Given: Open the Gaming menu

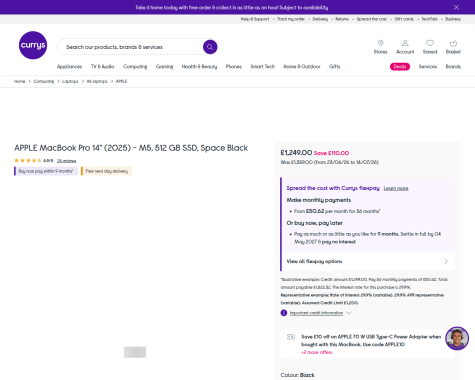Looking at the screenshot, I should (x=164, y=67).
